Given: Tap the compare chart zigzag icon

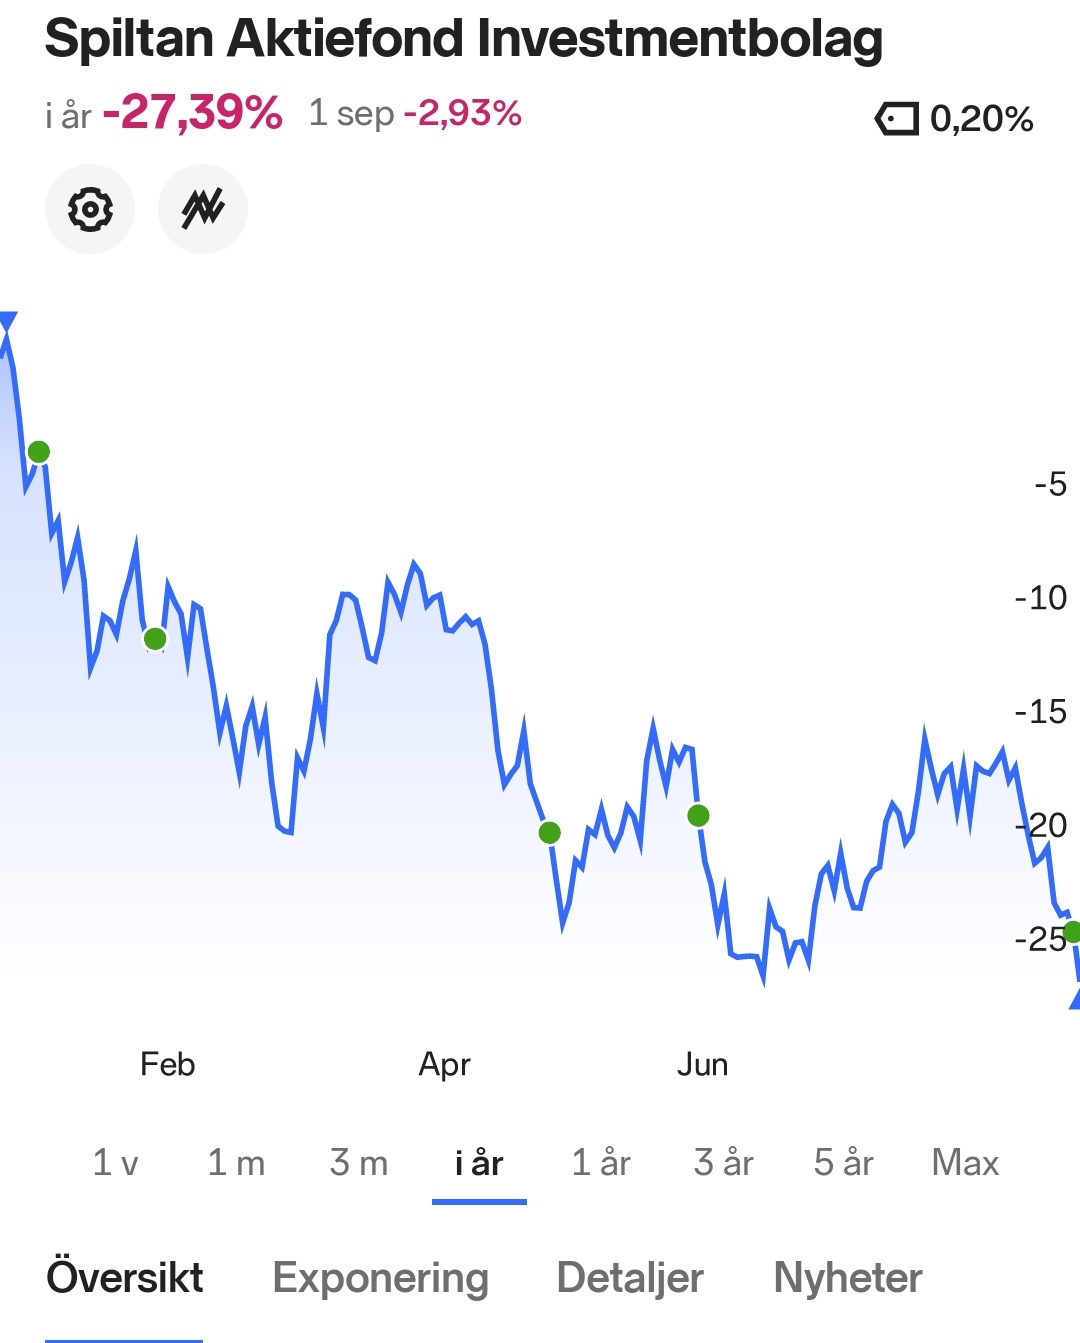Looking at the screenshot, I should pyautogui.click(x=203, y=209).
